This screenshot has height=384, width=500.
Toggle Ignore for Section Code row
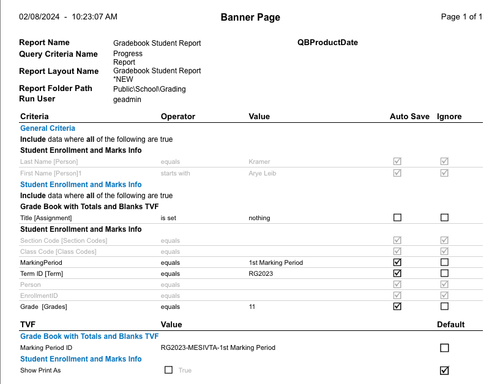[x=444, y=240]
